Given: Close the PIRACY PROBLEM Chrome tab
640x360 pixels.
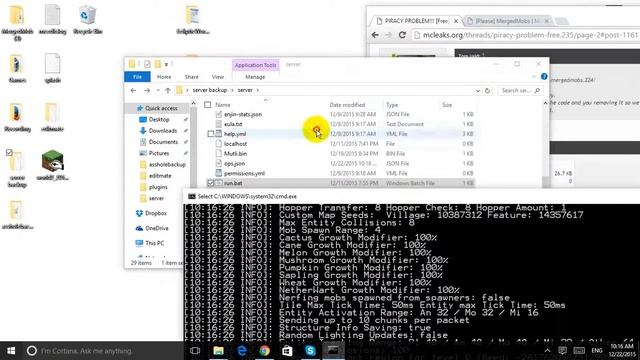Looking at the screenshot, I should pyautogui.click(x=456, y=21).
